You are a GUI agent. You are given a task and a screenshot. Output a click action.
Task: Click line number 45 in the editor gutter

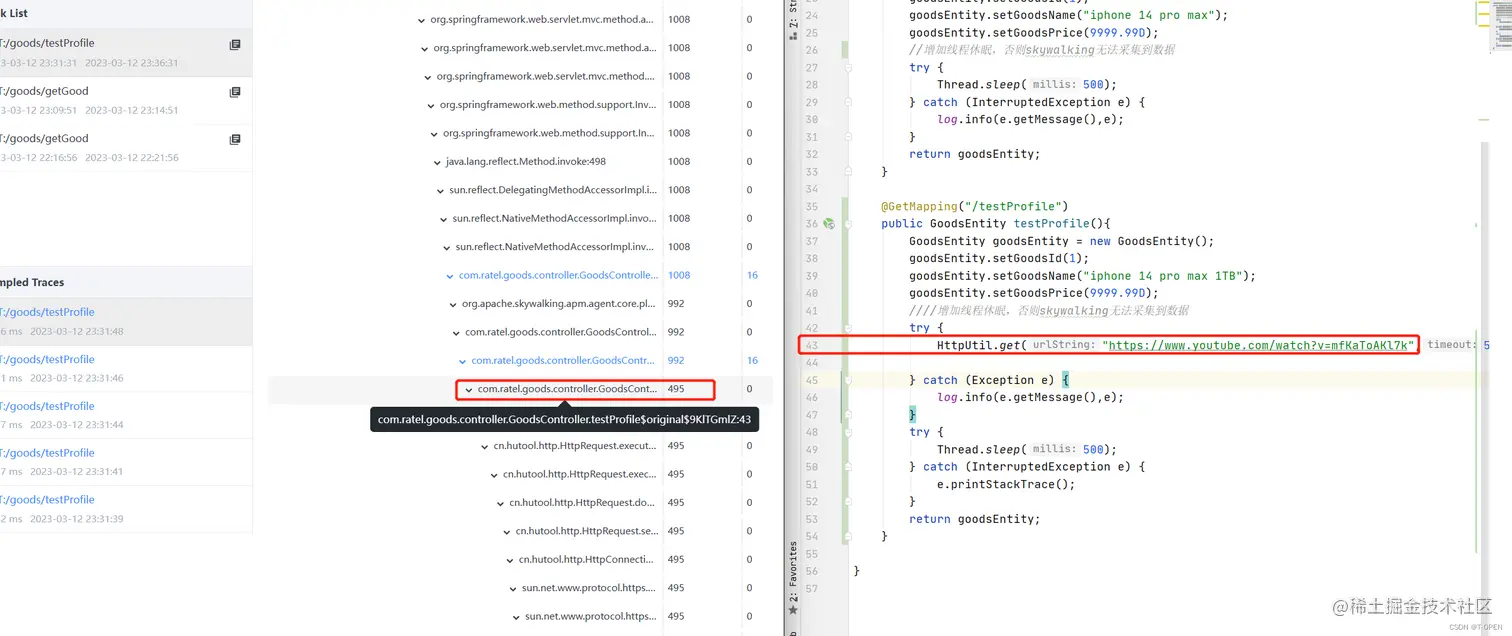coord(811,380)
